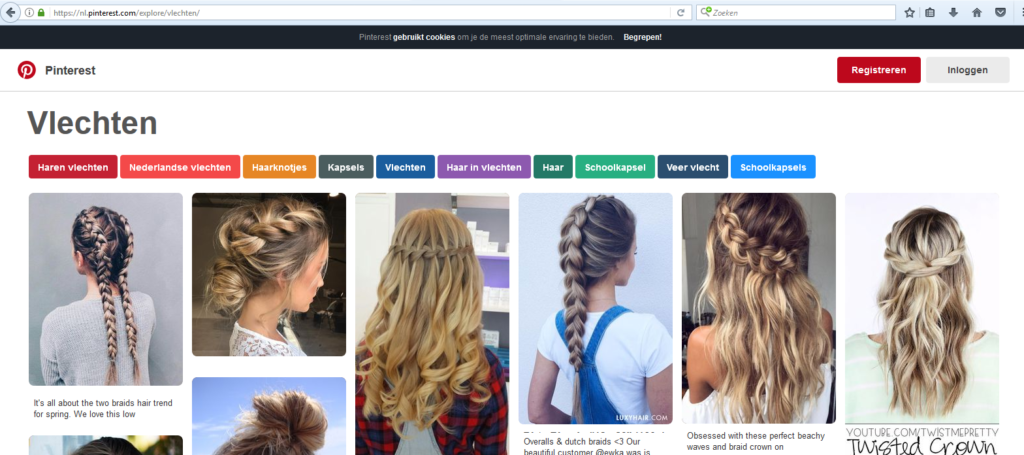
Task: Reload the page with the refresh icon
Action: (680, 12)
